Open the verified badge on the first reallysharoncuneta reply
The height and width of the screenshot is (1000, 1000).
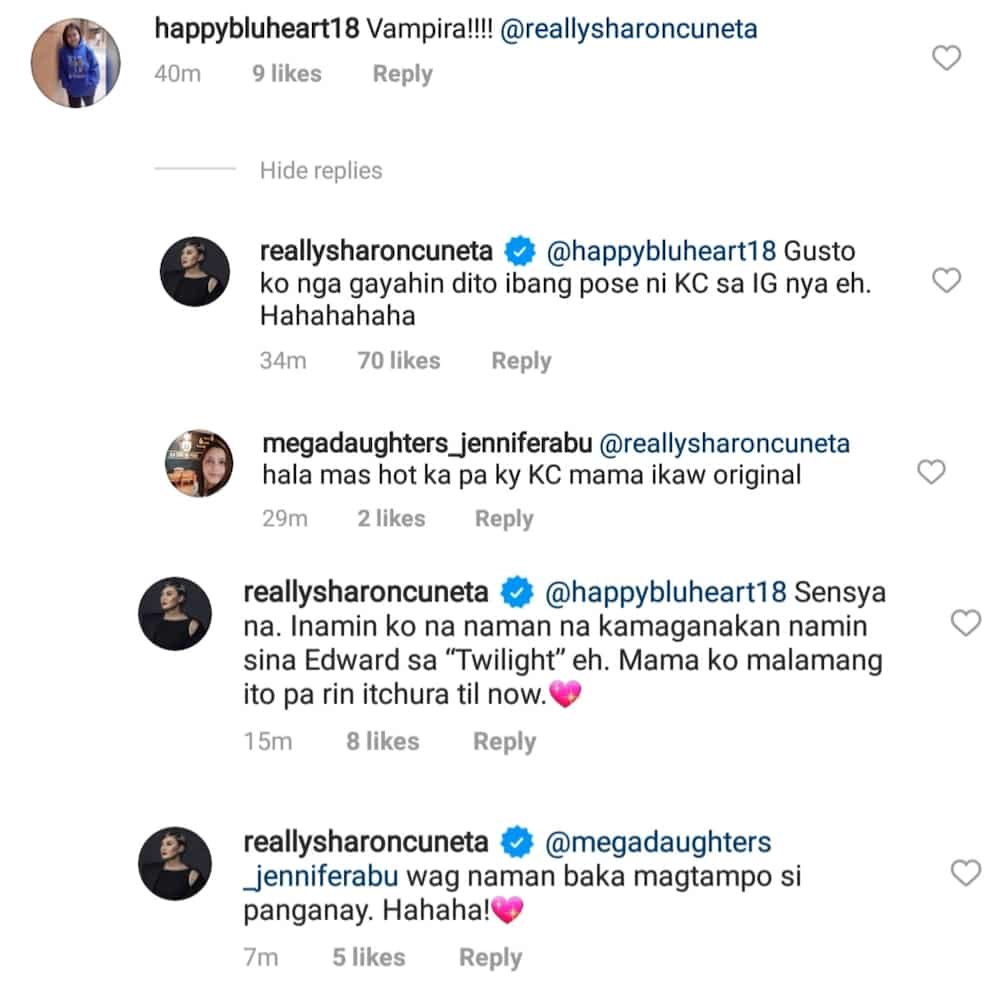(520, 251)
